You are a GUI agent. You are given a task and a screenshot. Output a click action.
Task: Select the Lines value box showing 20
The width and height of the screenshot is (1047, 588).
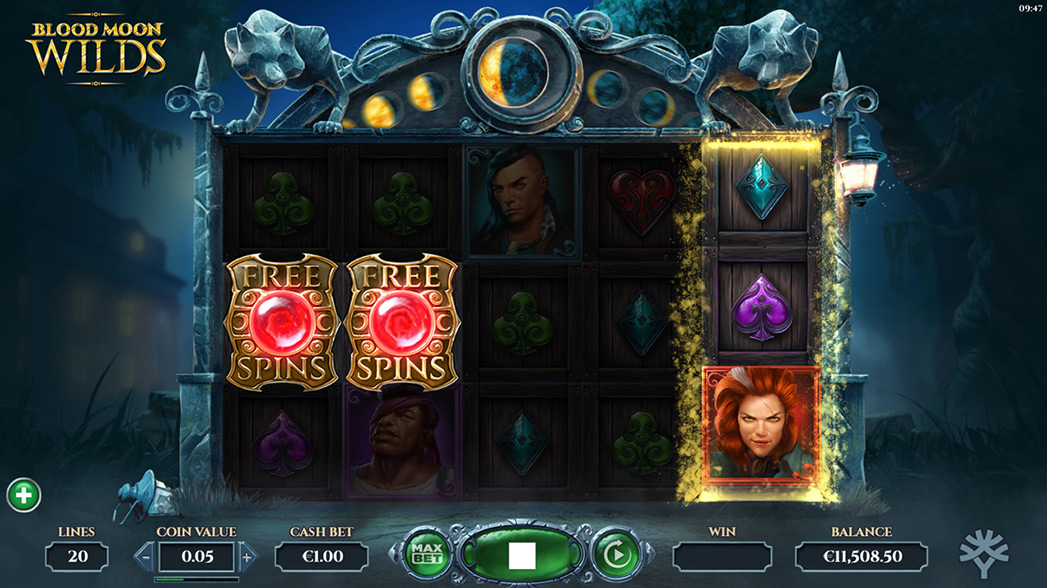pyautogui.click(x=77, y=556)
